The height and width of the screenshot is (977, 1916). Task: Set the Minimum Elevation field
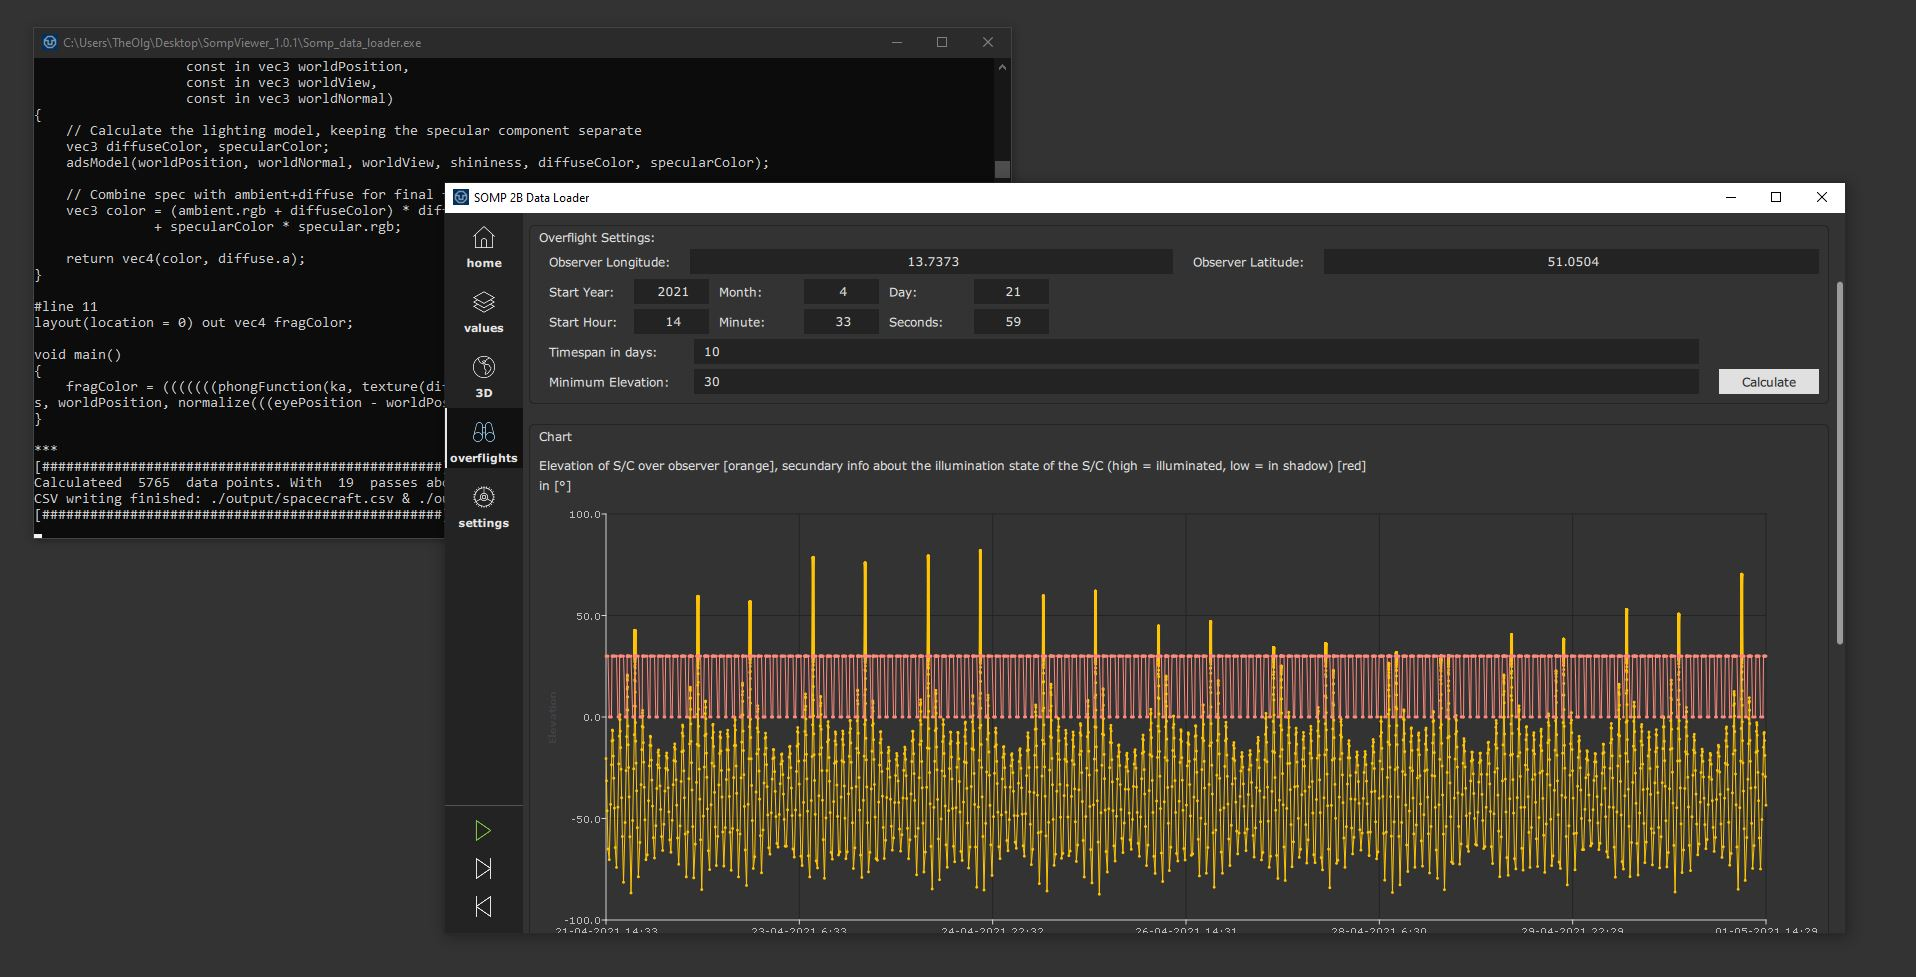1195,382
